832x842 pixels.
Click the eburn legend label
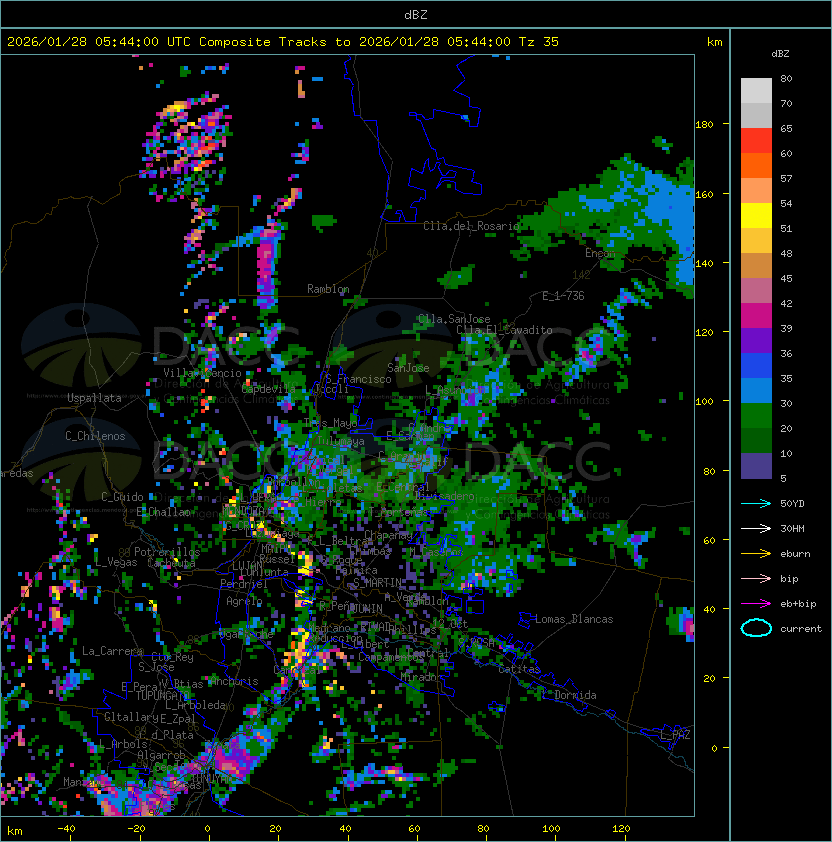click(x=795, y=554)
